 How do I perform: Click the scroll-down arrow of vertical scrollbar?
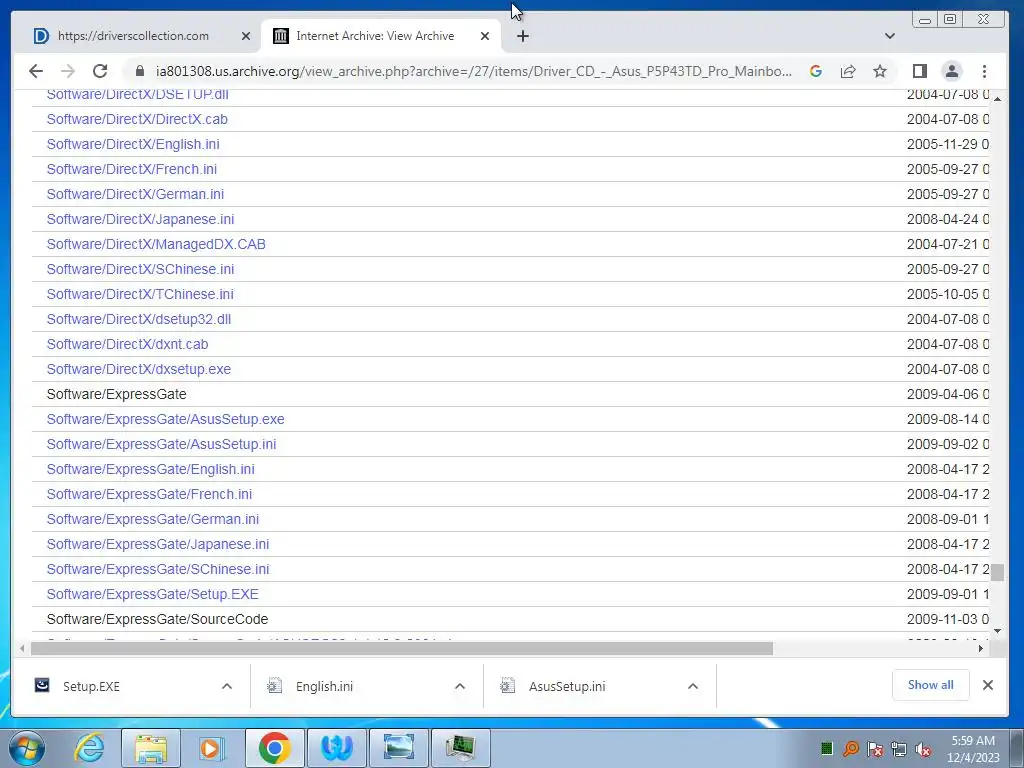coord(997,631)
